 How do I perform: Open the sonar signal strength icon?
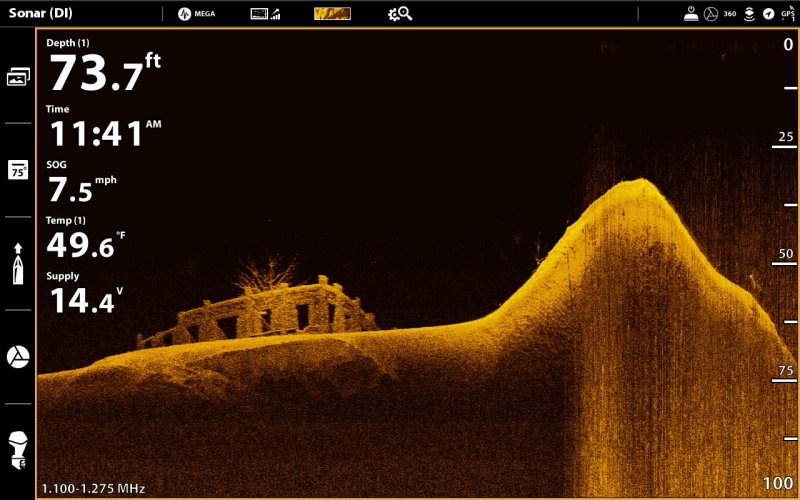coord(265,14)
